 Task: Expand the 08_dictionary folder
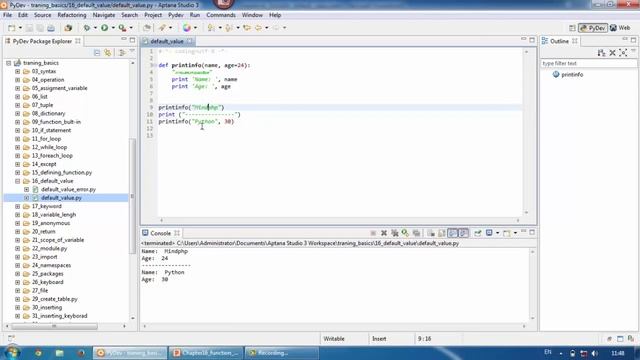point(18,113)
